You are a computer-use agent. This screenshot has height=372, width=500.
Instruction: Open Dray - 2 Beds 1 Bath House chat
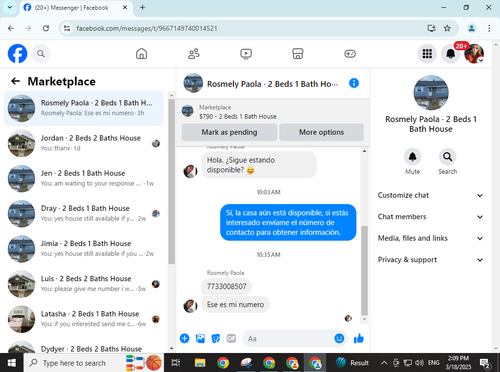click(x=84, y=214)
